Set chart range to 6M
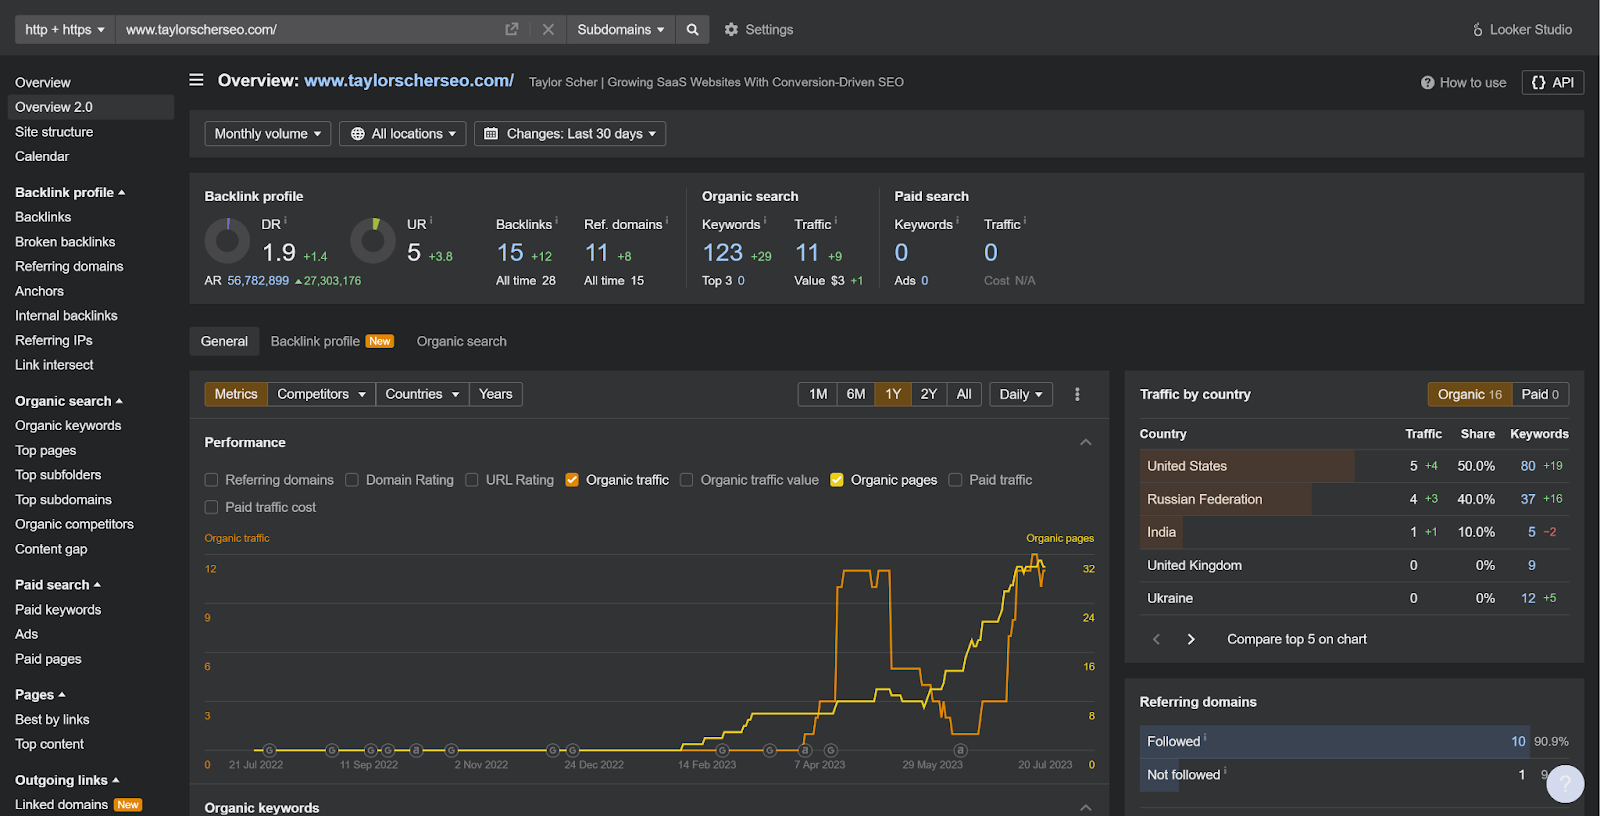The height and width of the screenshot is (816, 1600). pos(856,394)
